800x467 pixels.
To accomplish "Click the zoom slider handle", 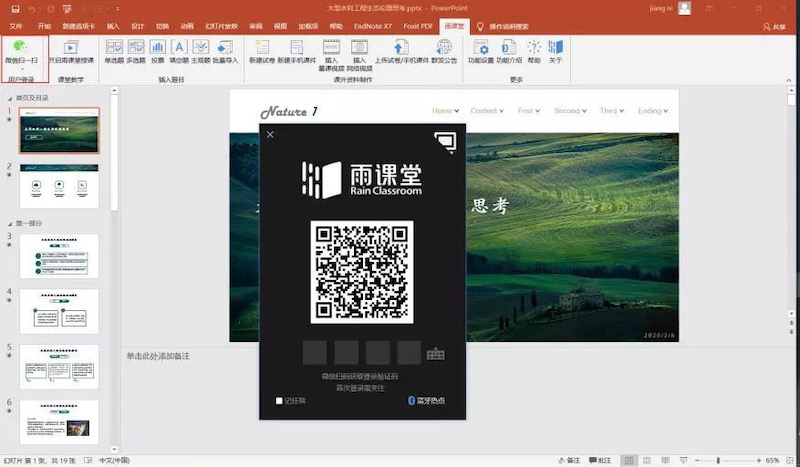I will coord(718,460).
